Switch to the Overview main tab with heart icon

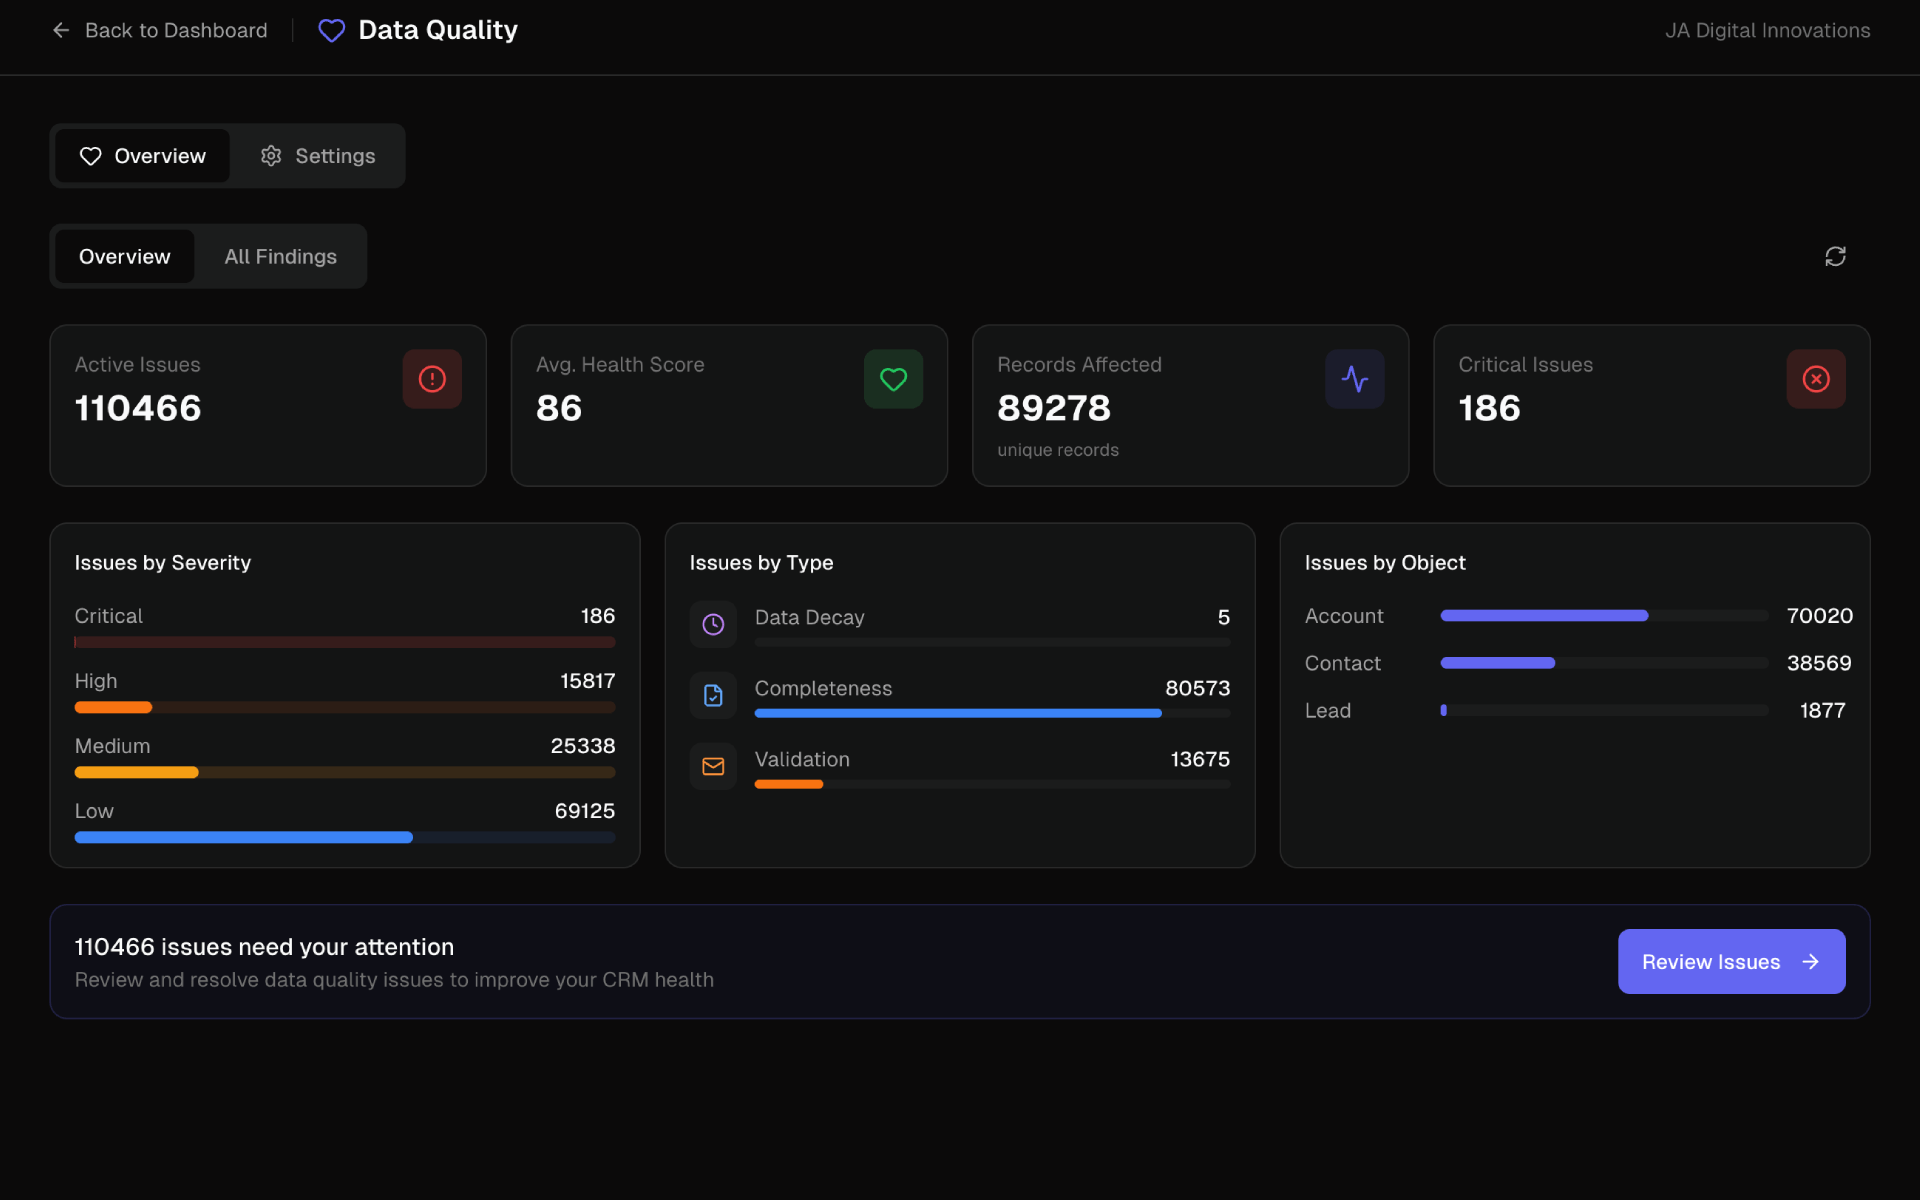click(142, 155)
